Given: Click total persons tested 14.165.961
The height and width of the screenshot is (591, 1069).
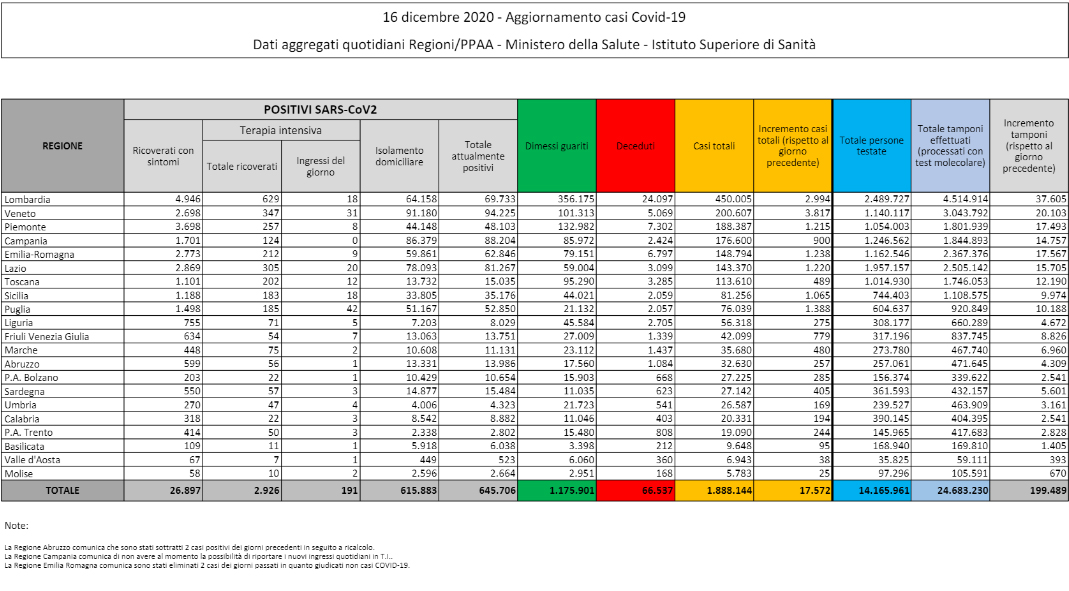Looking at the screenshot, I should coord(872,490).
